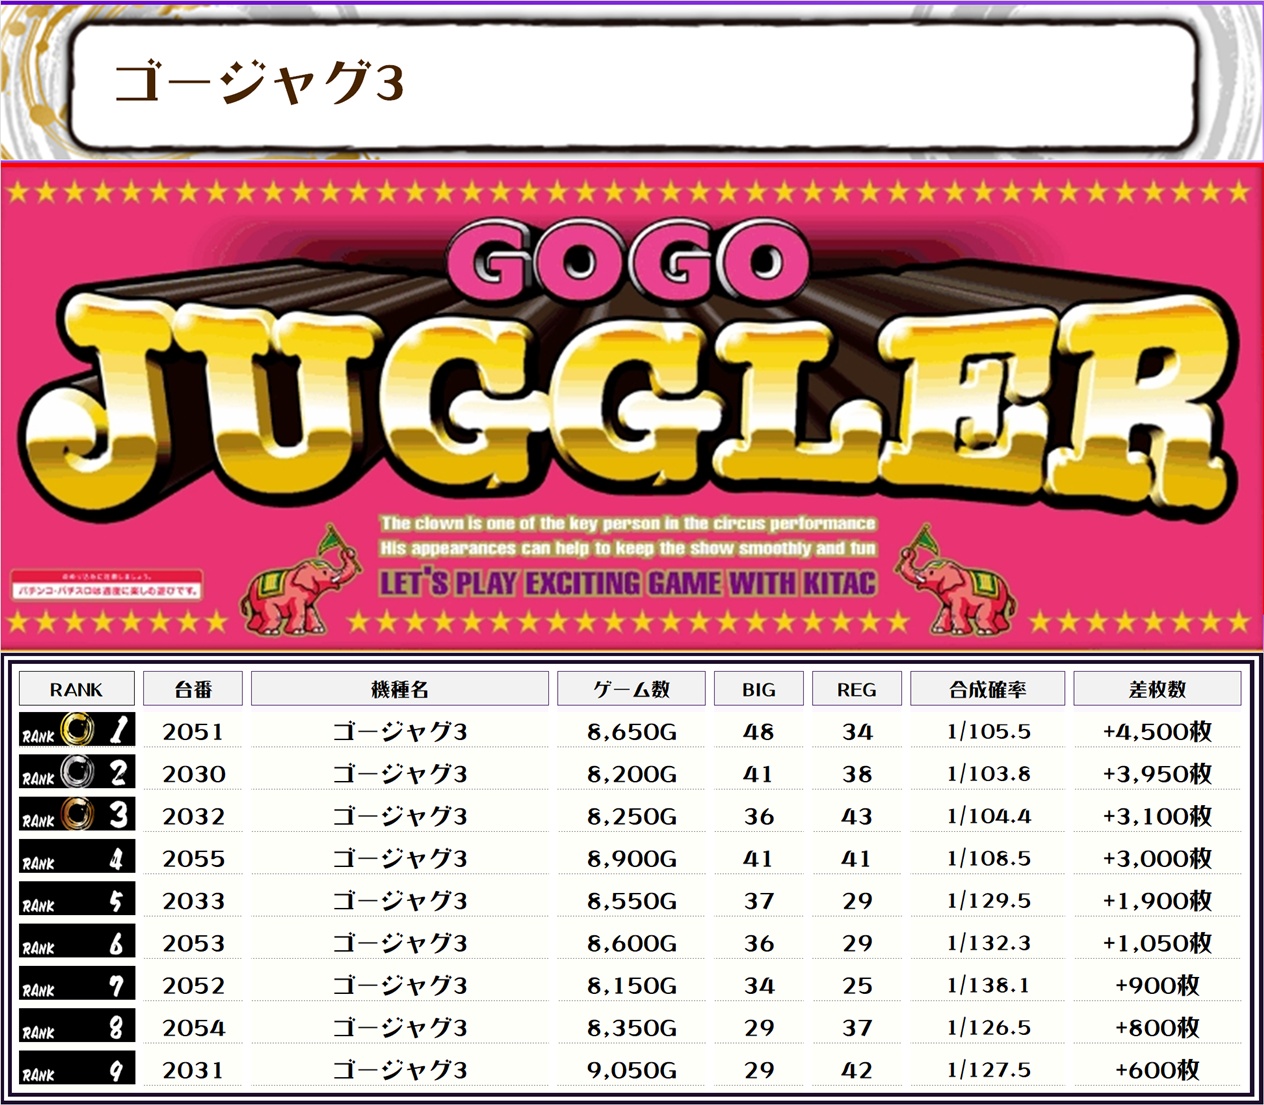Click the silver Rank 2 medal icon
This screenshot has height=1105, width=1264.
(77, 773)
